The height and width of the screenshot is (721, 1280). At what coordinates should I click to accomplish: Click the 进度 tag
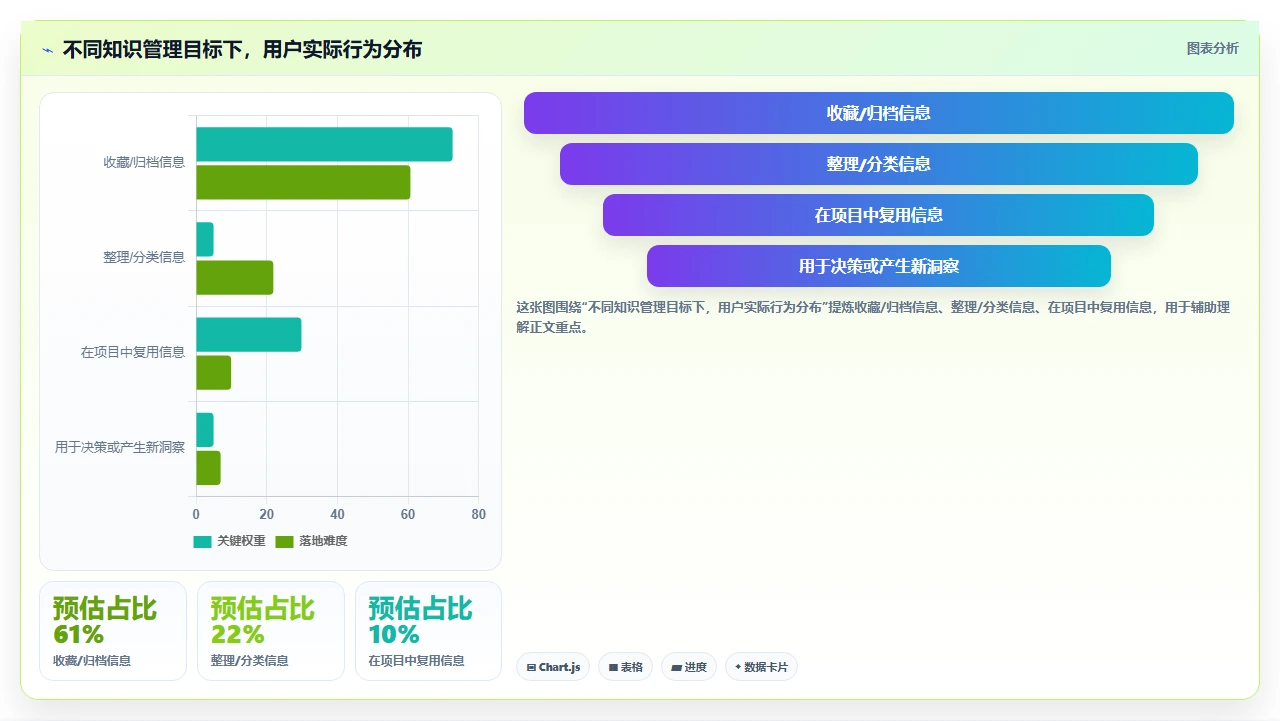point(688,667)
